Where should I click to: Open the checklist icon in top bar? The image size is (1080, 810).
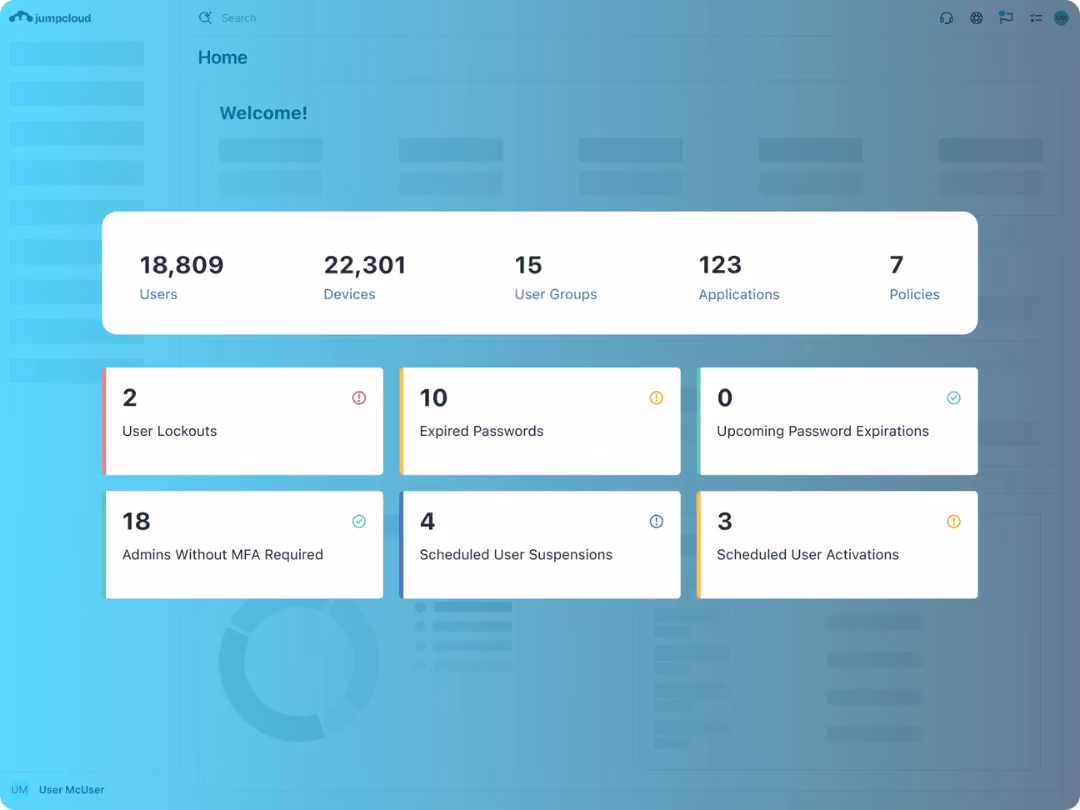(1035, 19)
